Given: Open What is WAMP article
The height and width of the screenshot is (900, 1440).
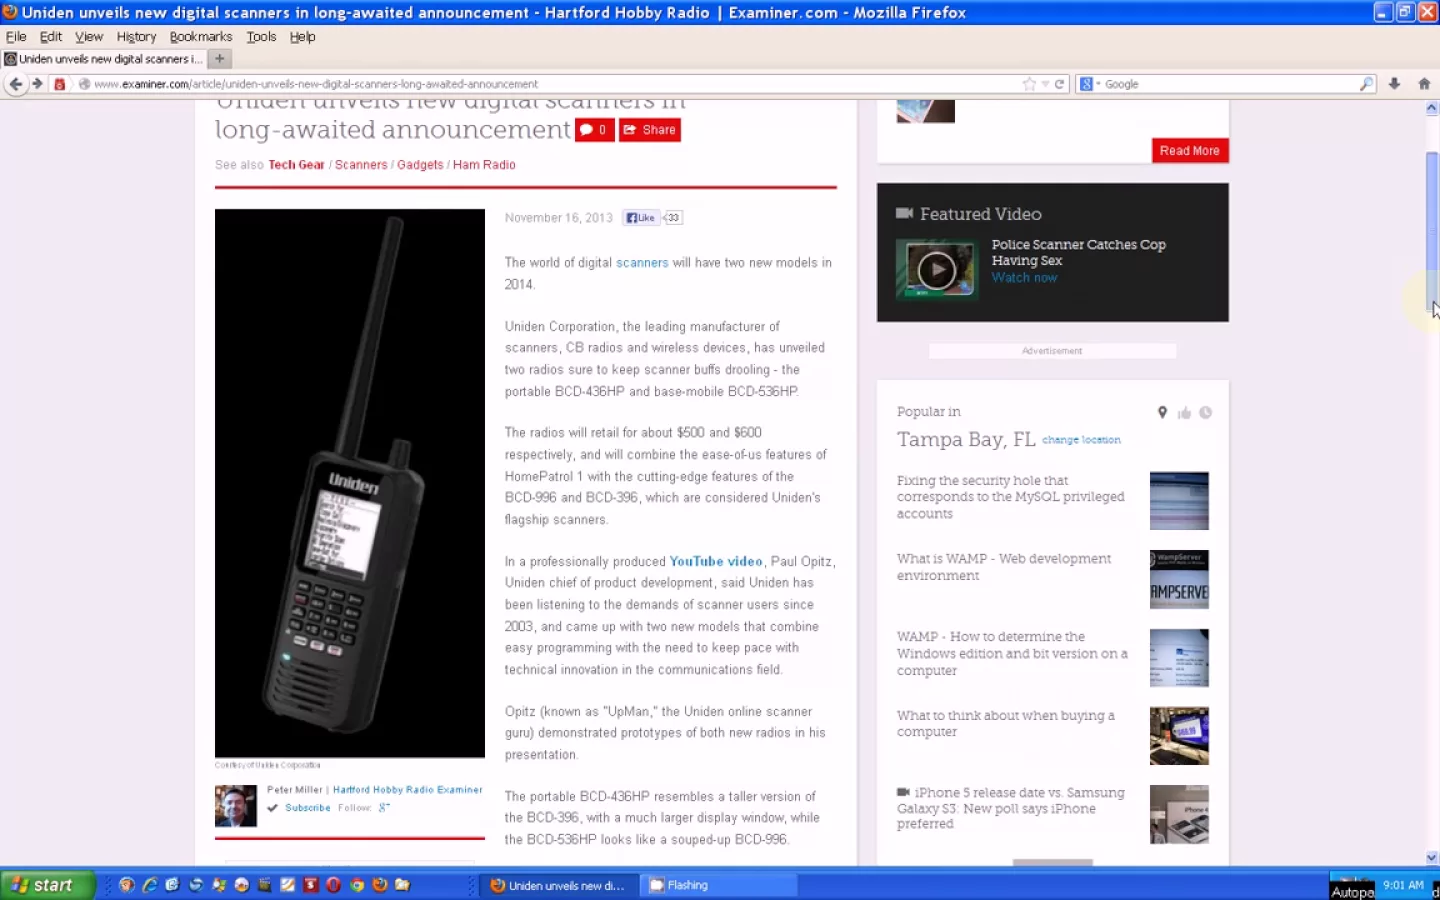Looking at the screenshot, I should pyautogui.click(x=1004, y=567).
